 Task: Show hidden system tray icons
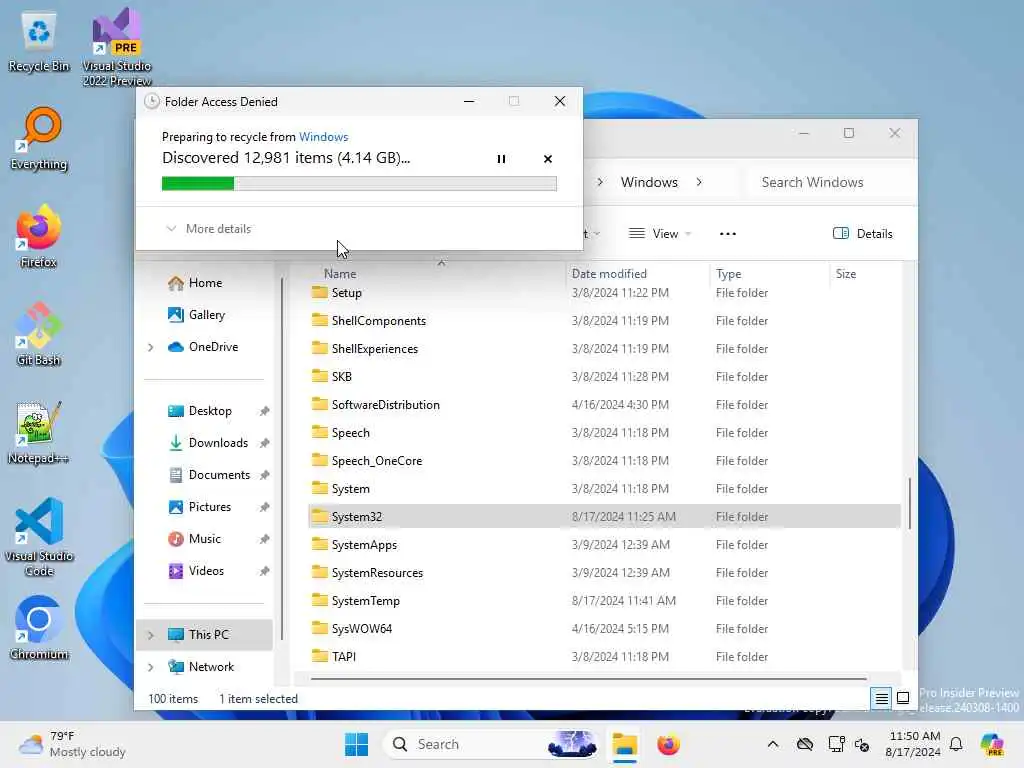(x=773, y=744)
